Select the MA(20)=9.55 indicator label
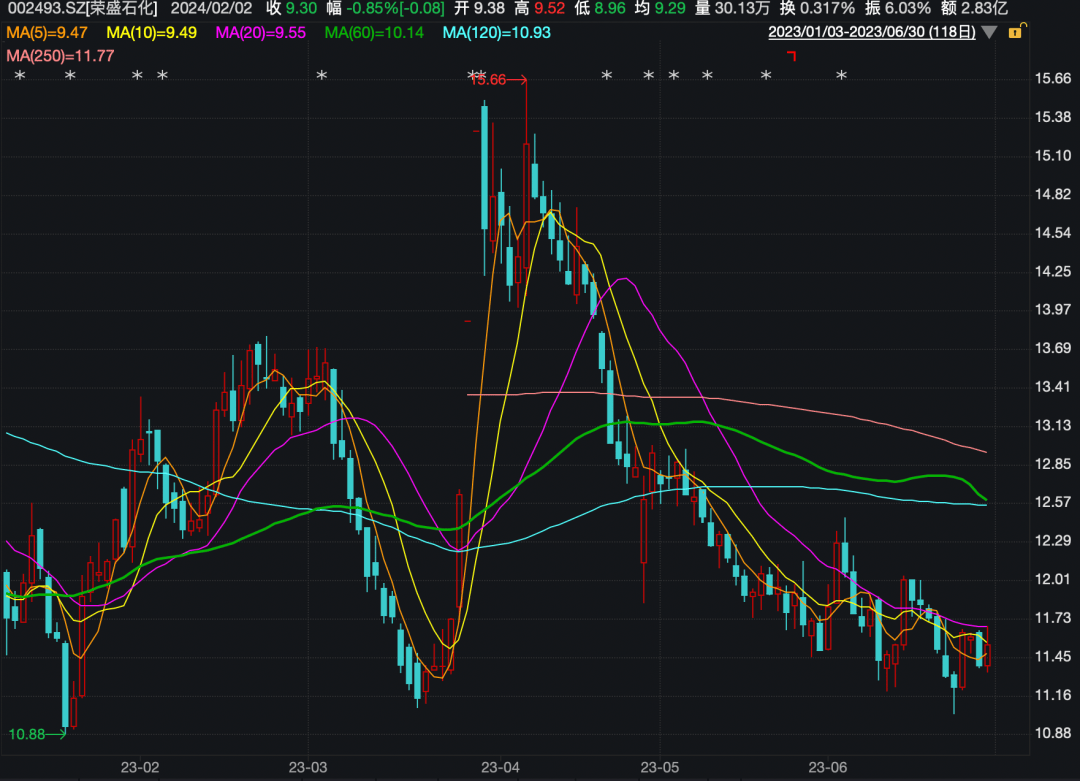The image size is (1080, 781). pos(261,32)
